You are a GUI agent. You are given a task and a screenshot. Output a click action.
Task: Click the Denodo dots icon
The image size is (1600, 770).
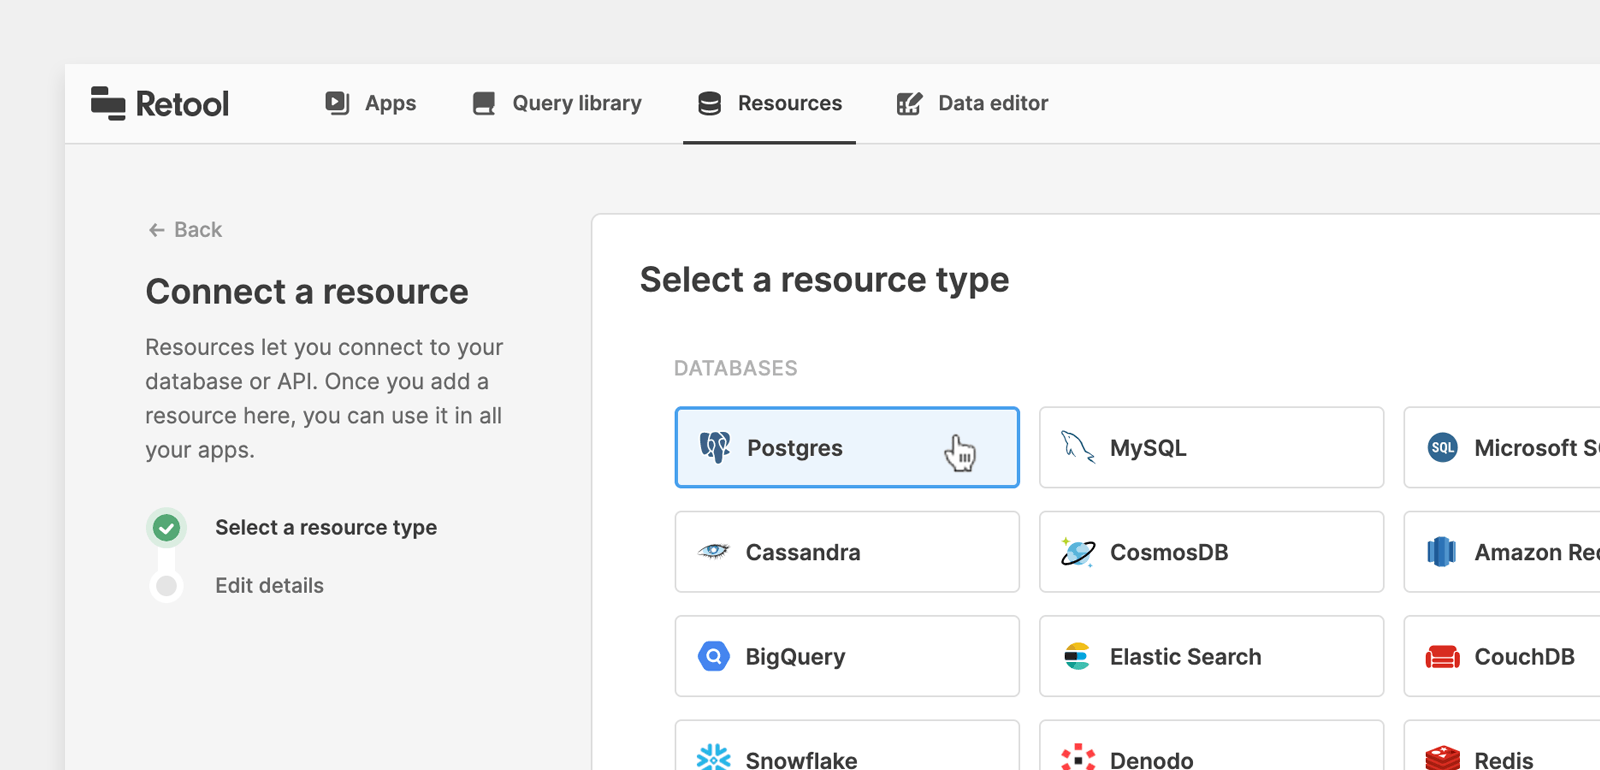[1078, 758]
